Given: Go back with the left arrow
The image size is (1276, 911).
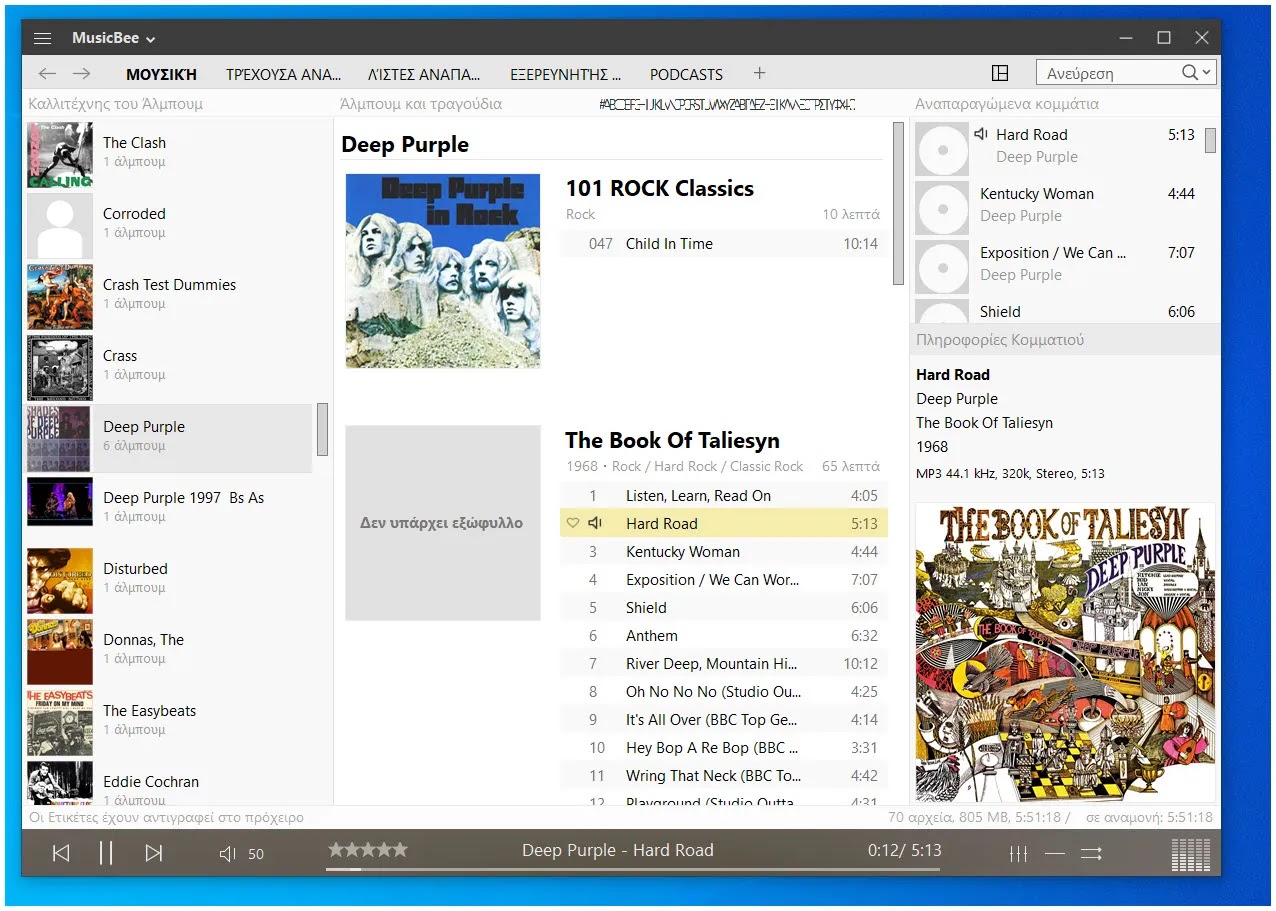Looking at the screenshot, I should pyautogui.click(x=47, y=73).
